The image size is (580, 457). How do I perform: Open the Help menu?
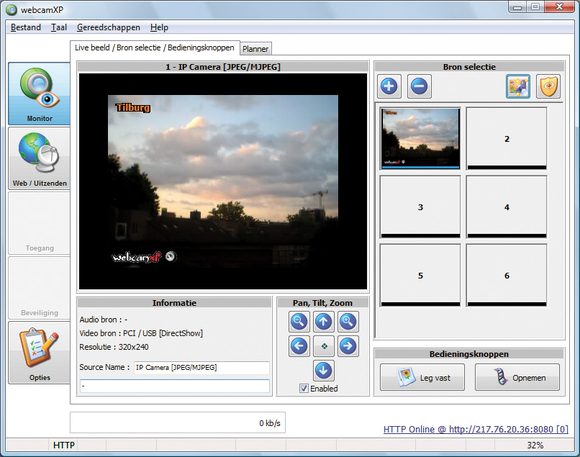[159, 27]
